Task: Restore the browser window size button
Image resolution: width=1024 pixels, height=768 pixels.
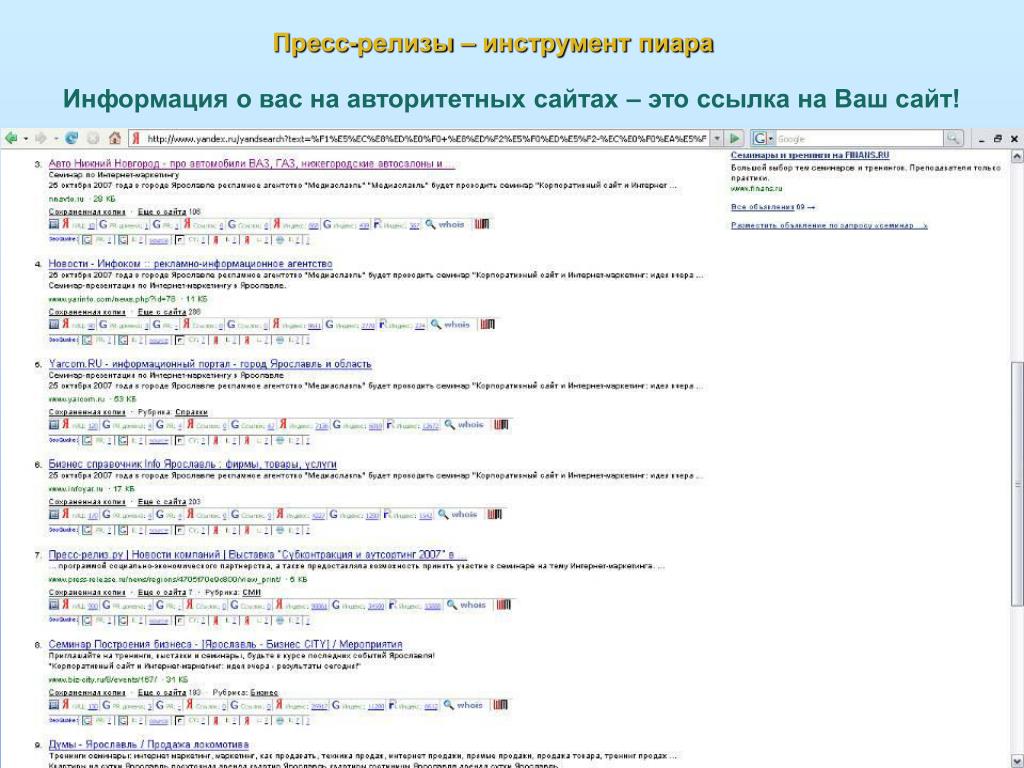Action: (x=997, y=138)
